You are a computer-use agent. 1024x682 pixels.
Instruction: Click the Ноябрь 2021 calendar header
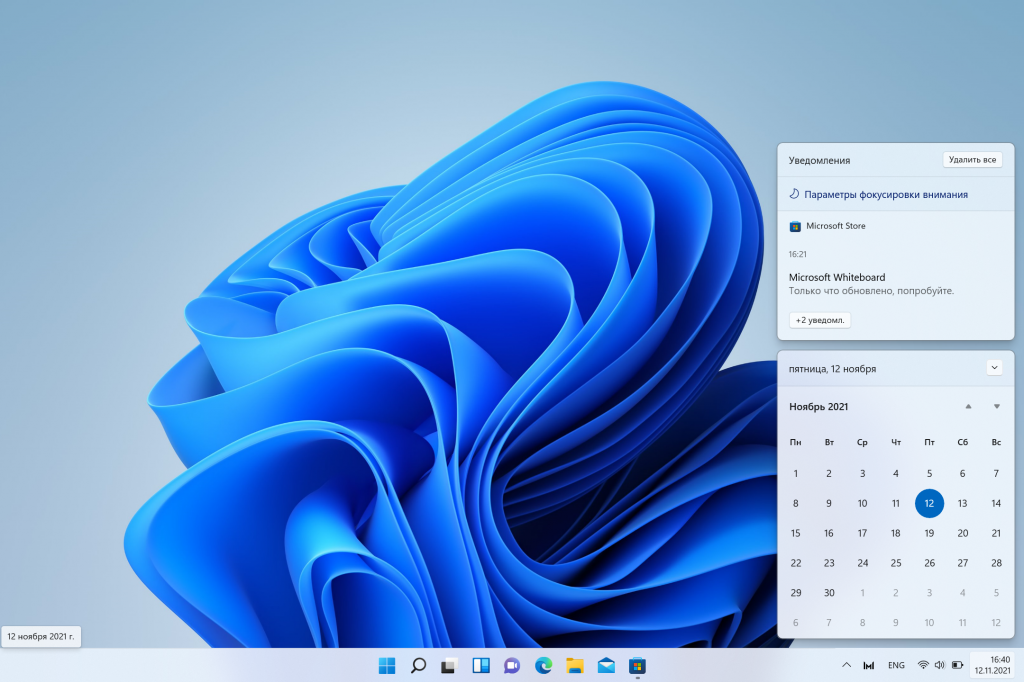click(818, 406)
